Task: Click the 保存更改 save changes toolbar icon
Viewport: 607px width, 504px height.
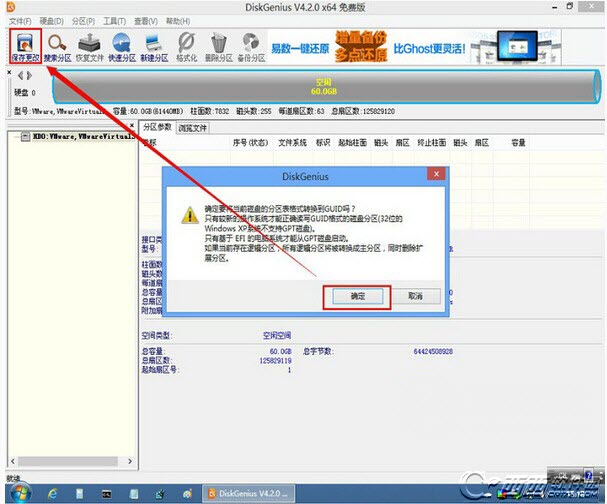Action: coord(26,46)
